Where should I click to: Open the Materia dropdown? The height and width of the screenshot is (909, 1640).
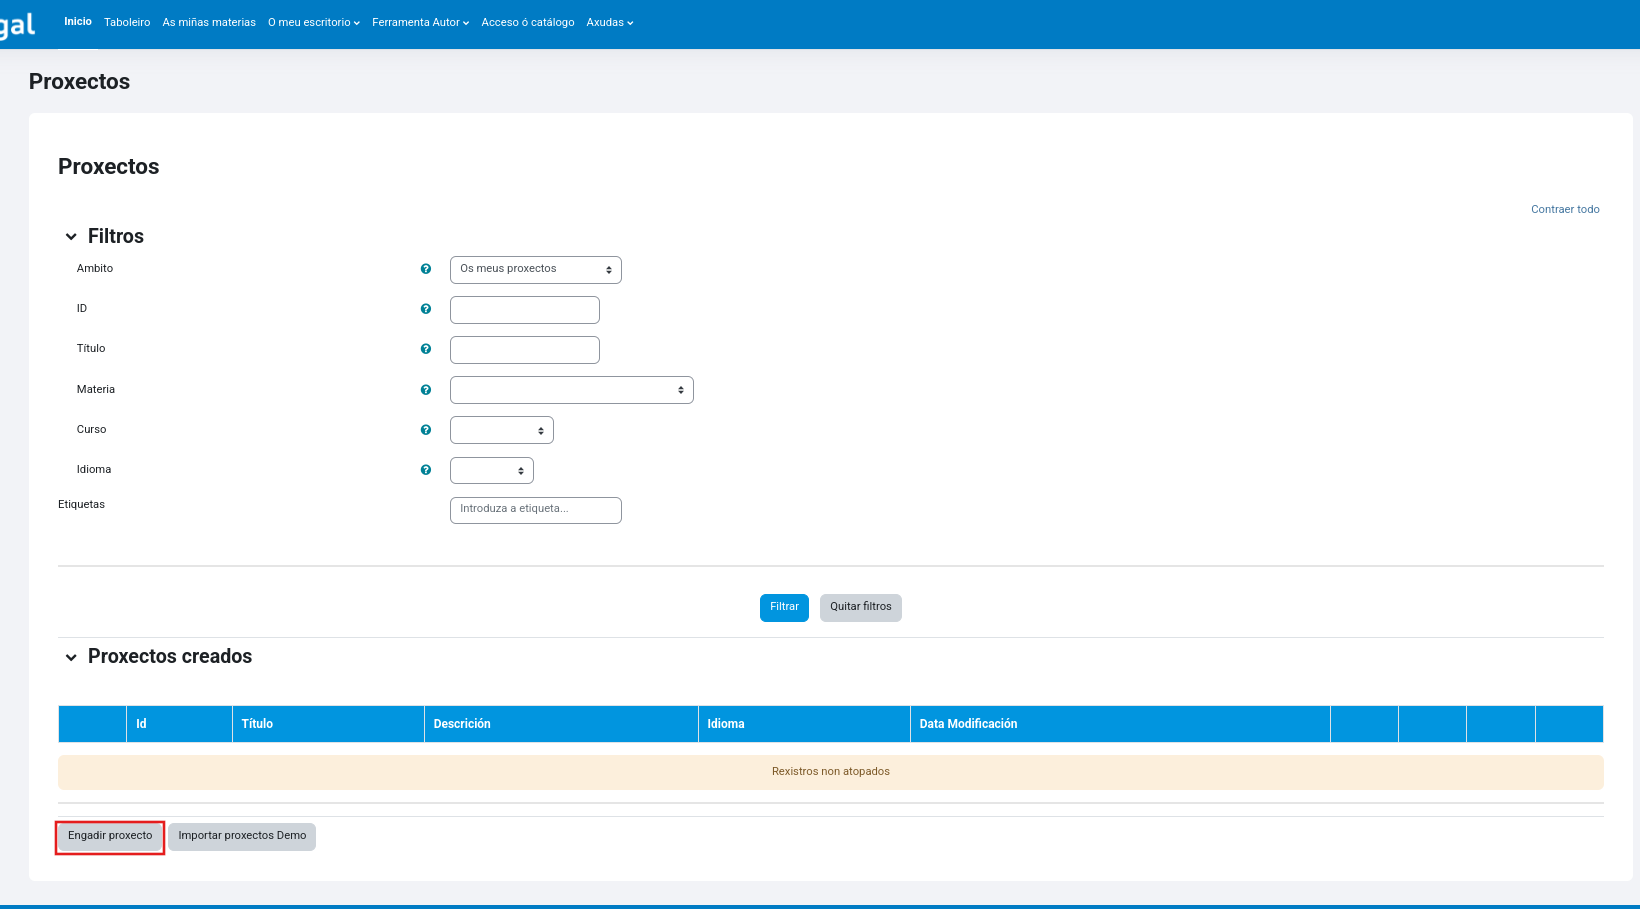tap(571, 390)
